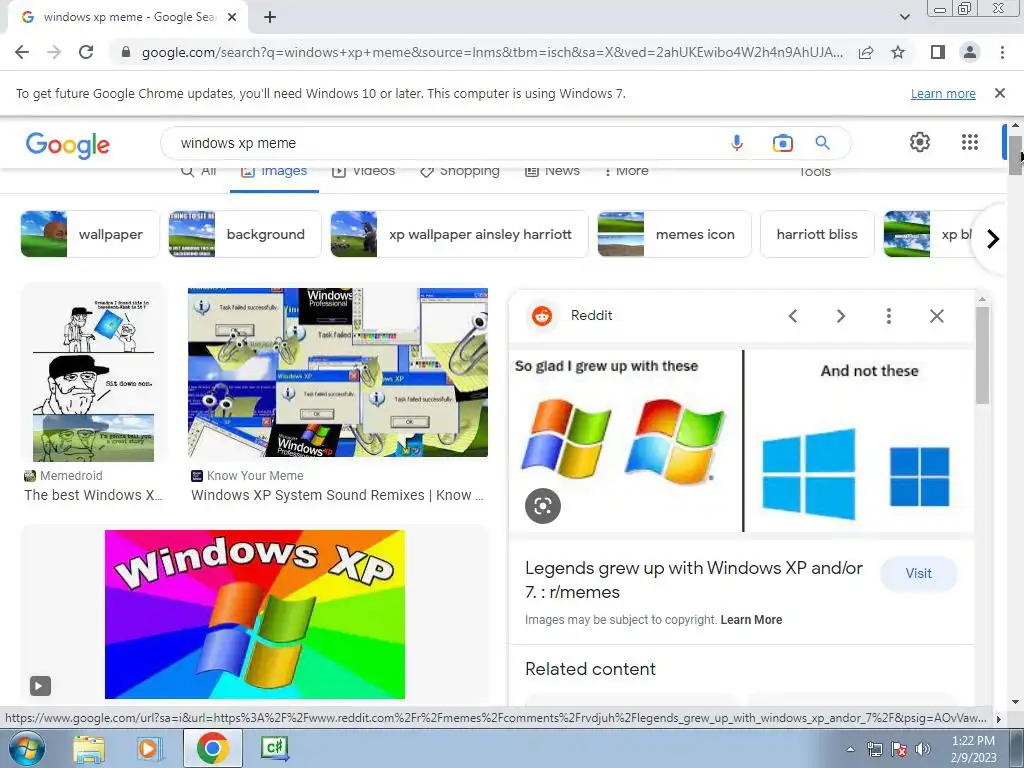
Task: Open the search Tools options
Action: (815, 172)
